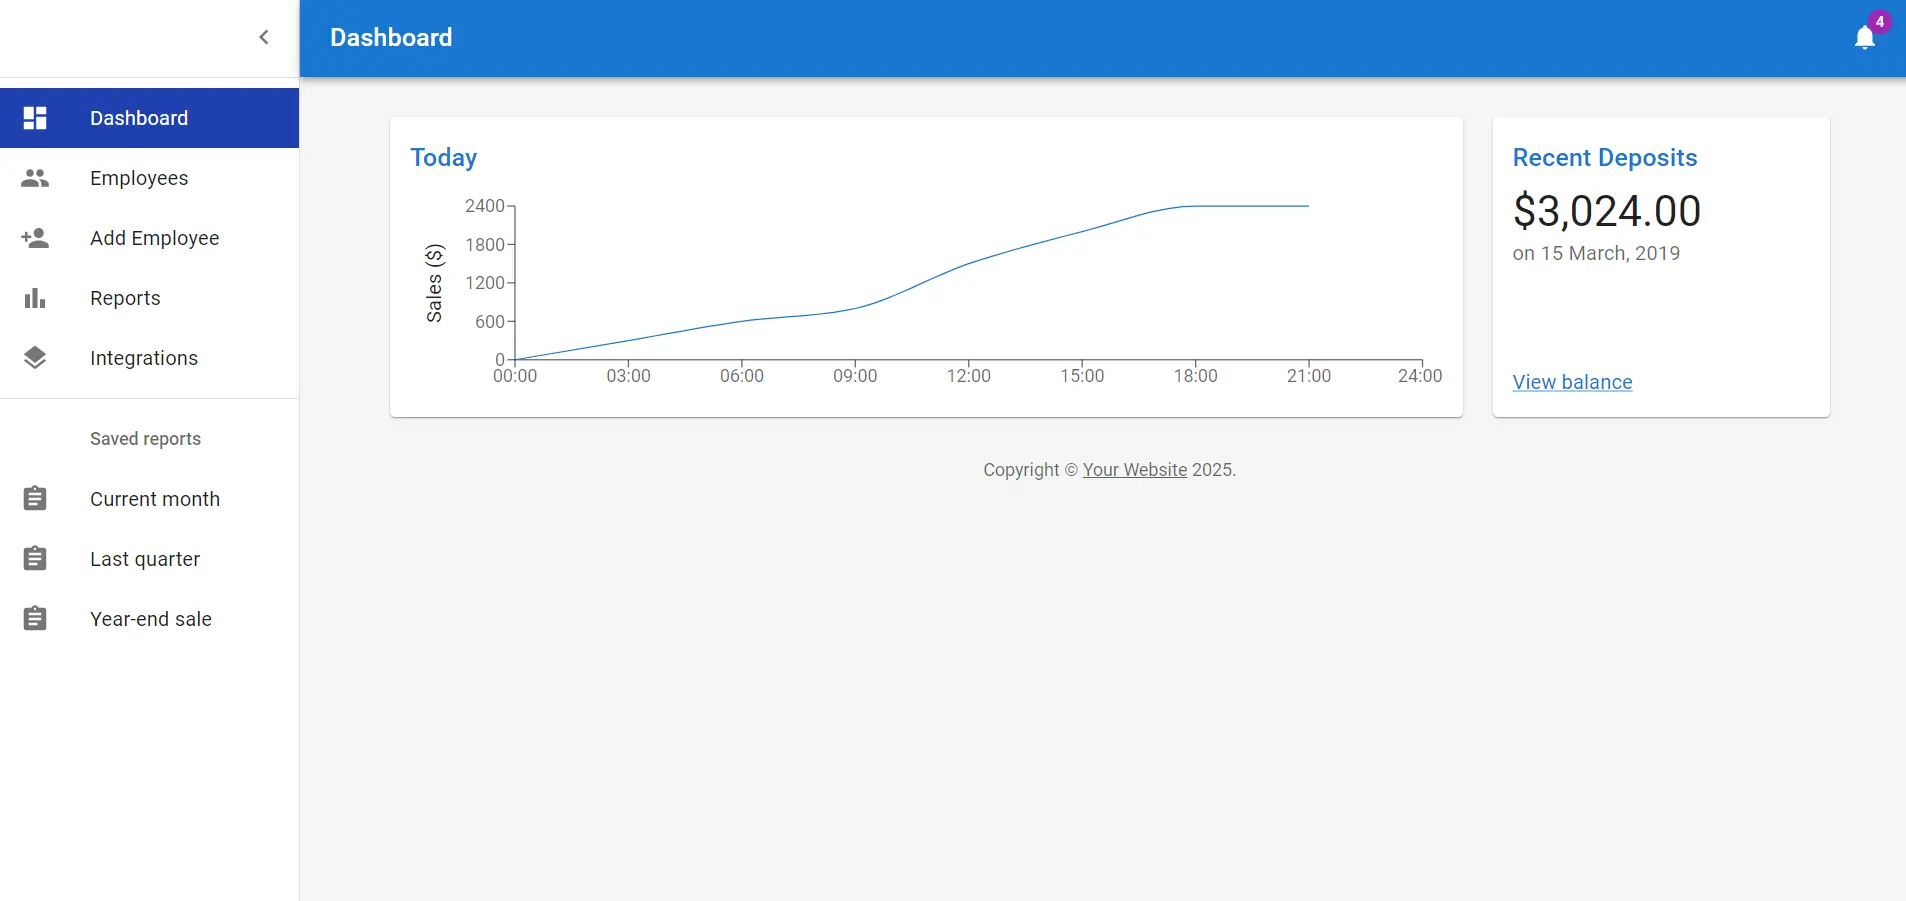Viewport: 1906px width, 901px height.
Task: Click the Add Employee person-plus icon
Action: point(35,238)
